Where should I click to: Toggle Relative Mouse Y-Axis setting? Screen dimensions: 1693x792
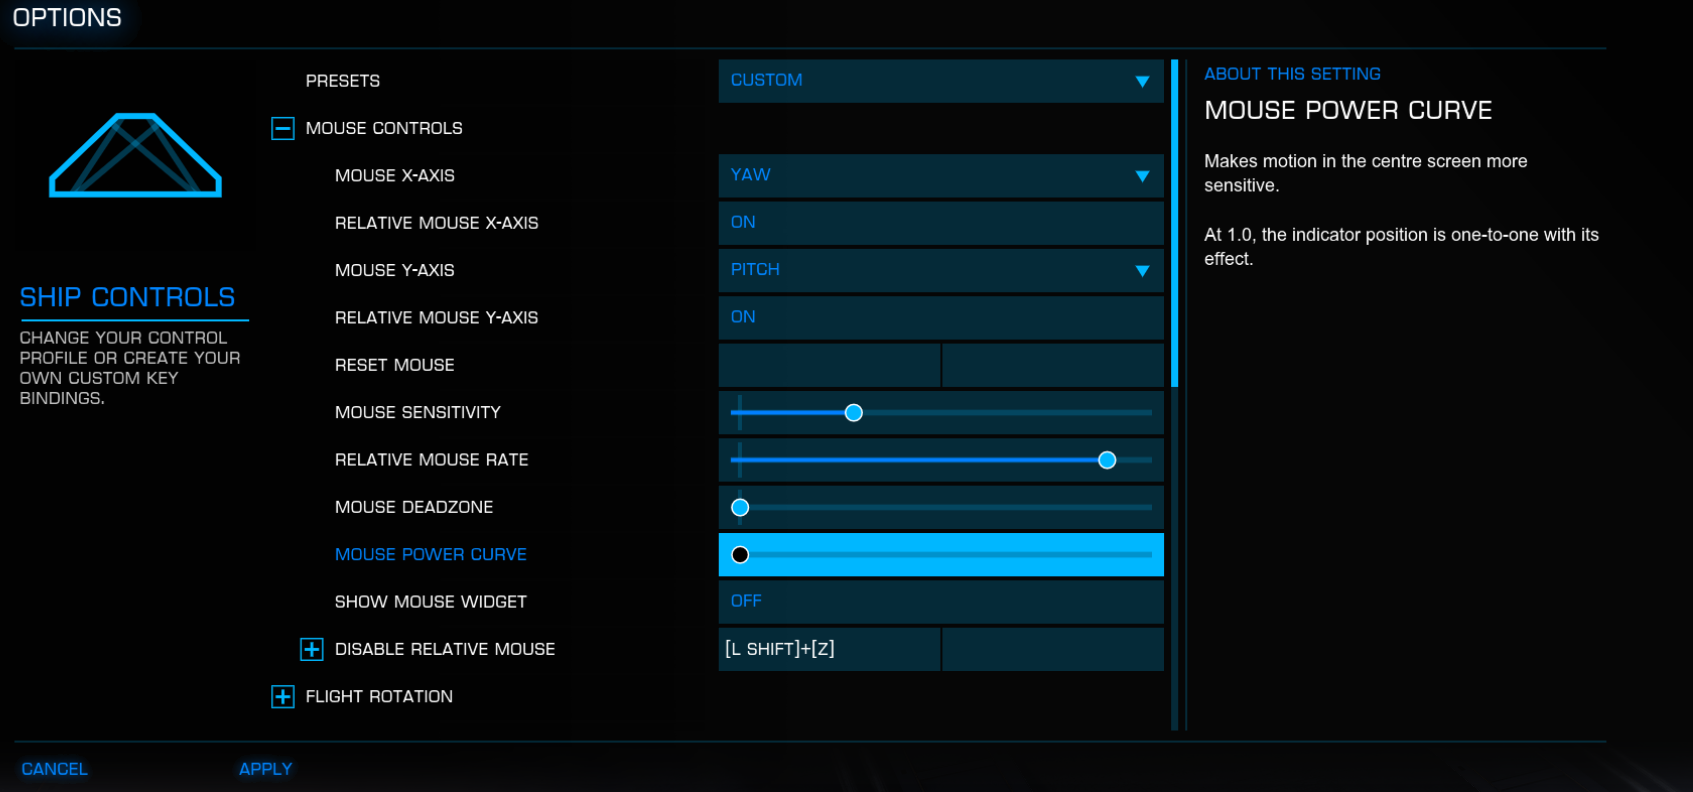(940, 318)
